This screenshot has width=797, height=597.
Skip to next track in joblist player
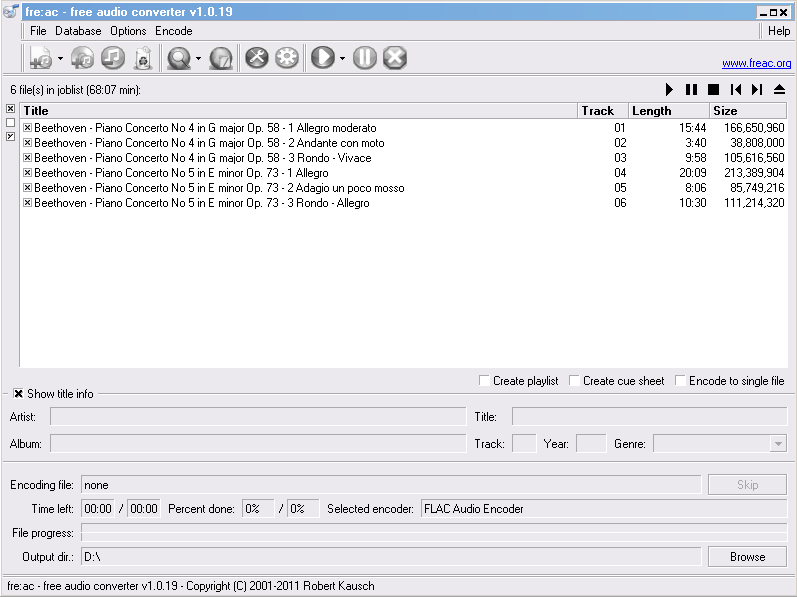[x=757, y=90]
